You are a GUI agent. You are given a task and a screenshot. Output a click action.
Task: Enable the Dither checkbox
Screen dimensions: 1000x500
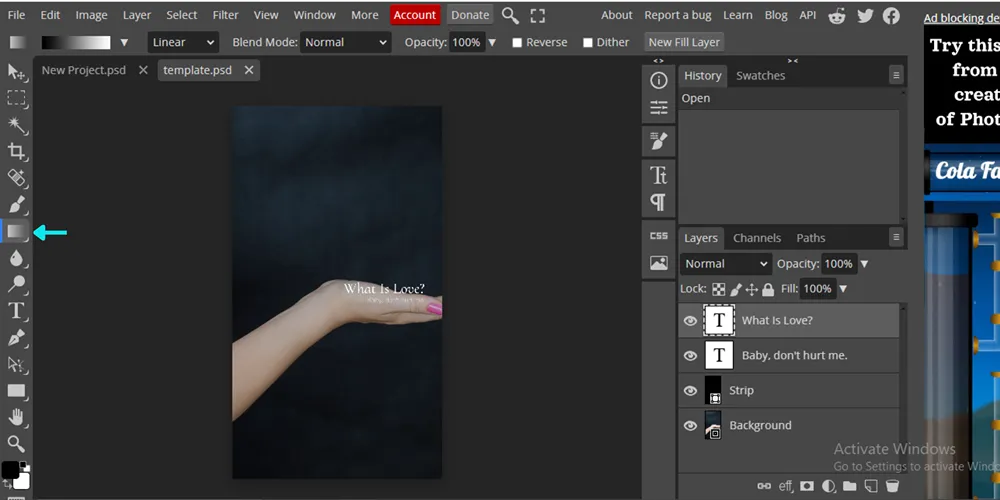click(588, 43)
